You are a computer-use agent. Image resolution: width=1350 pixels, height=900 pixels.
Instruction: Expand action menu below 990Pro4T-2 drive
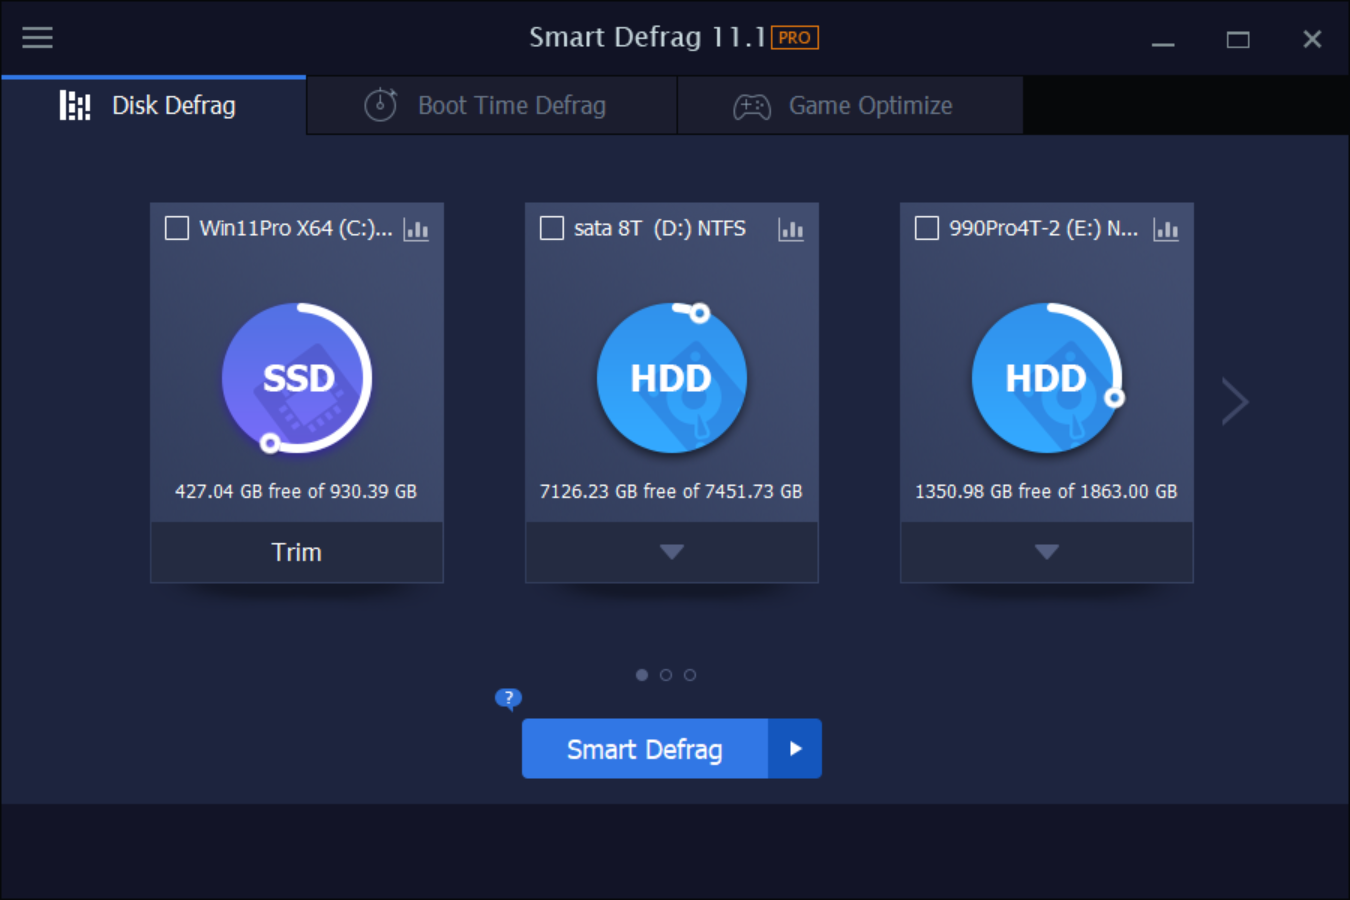click(x=1046, y=552)
